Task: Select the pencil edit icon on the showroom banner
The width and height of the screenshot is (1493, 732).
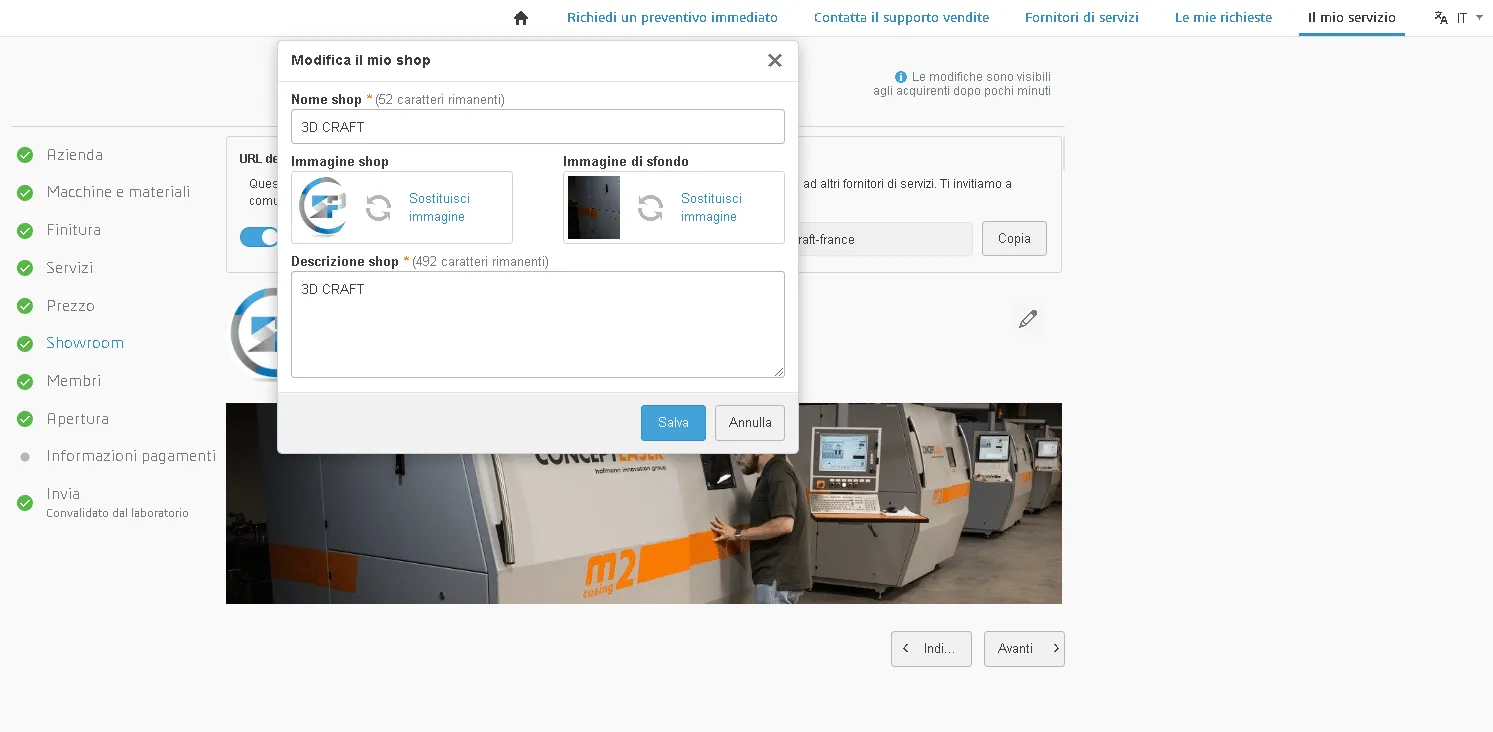Action: (x=1027, y=318)
